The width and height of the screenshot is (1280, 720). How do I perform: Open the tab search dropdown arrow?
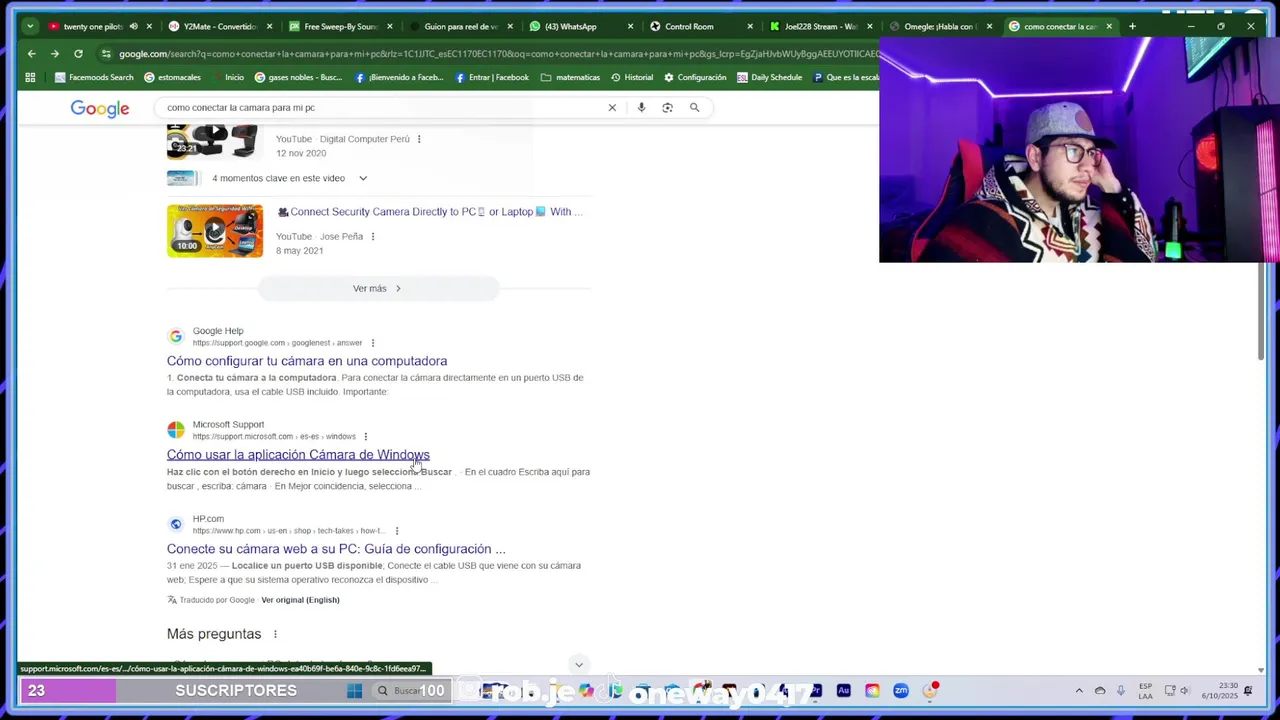(30, 26)
